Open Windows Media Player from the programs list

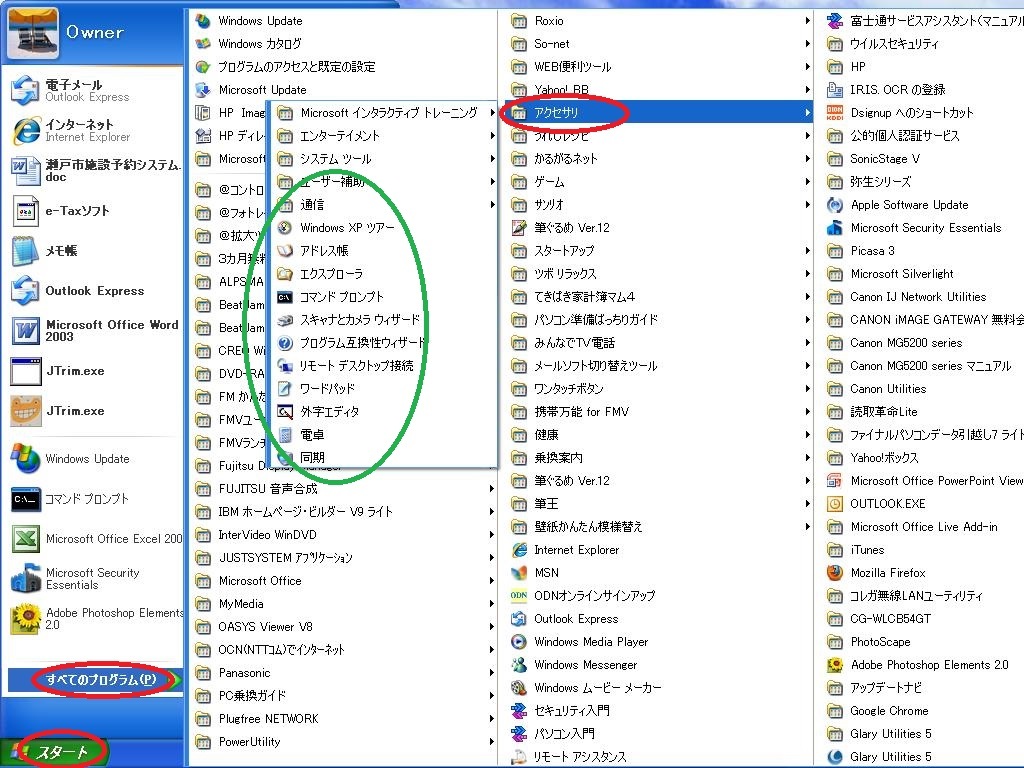[591, 642]
